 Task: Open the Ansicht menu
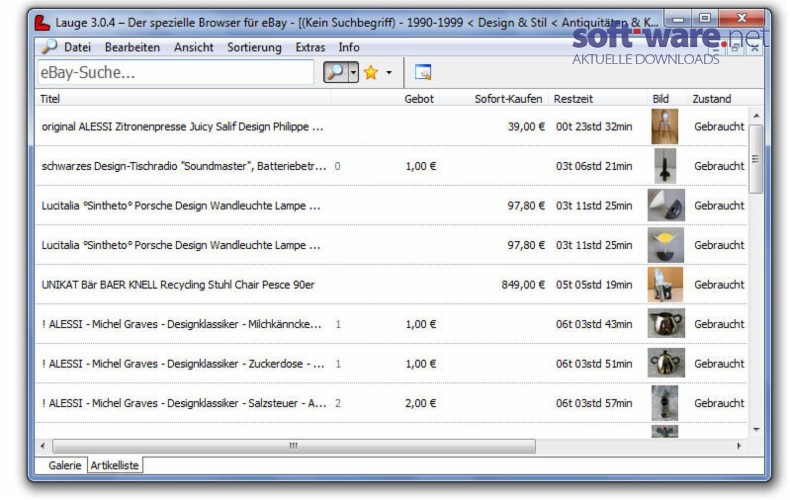coord(194,47)
